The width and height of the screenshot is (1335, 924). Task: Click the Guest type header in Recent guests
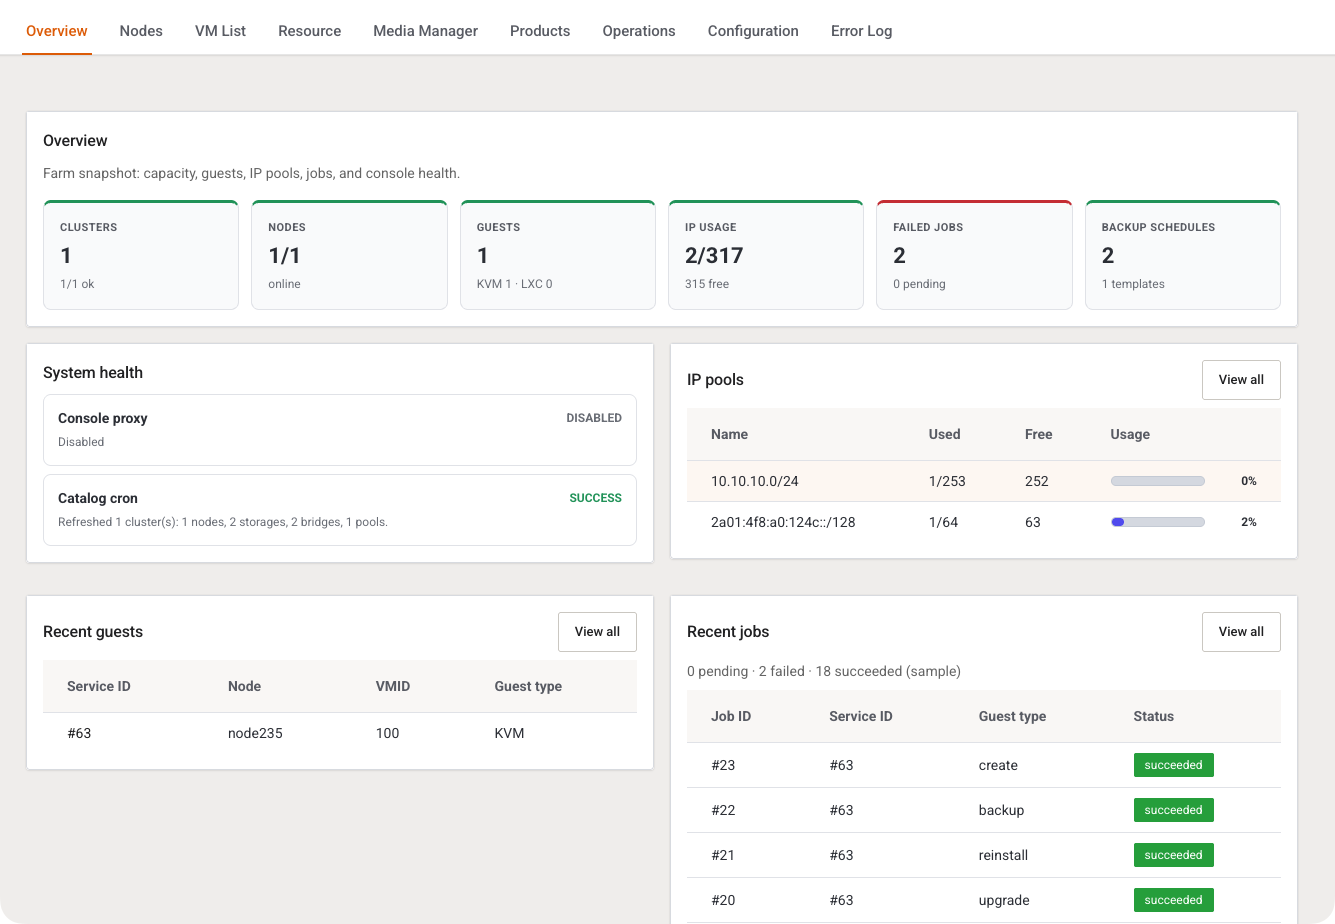(528, 686)
